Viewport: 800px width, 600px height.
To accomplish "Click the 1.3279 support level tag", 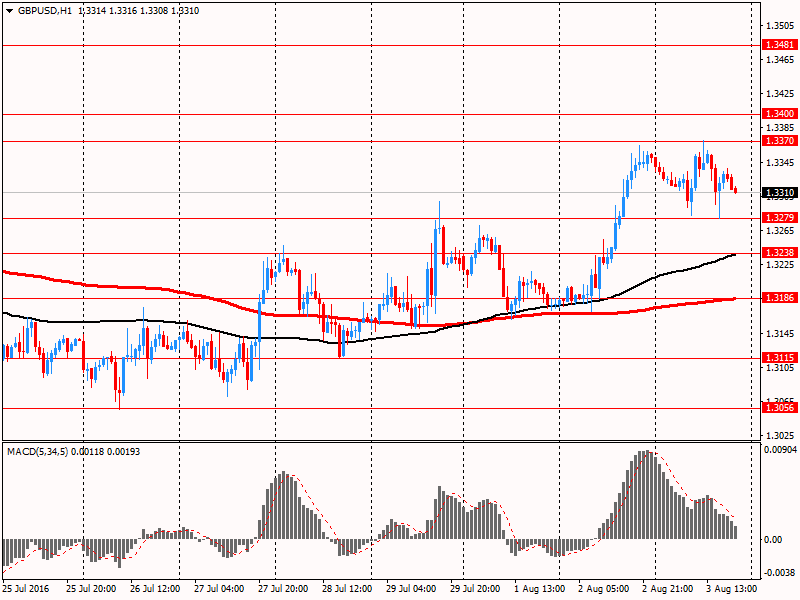I will 779,218.
